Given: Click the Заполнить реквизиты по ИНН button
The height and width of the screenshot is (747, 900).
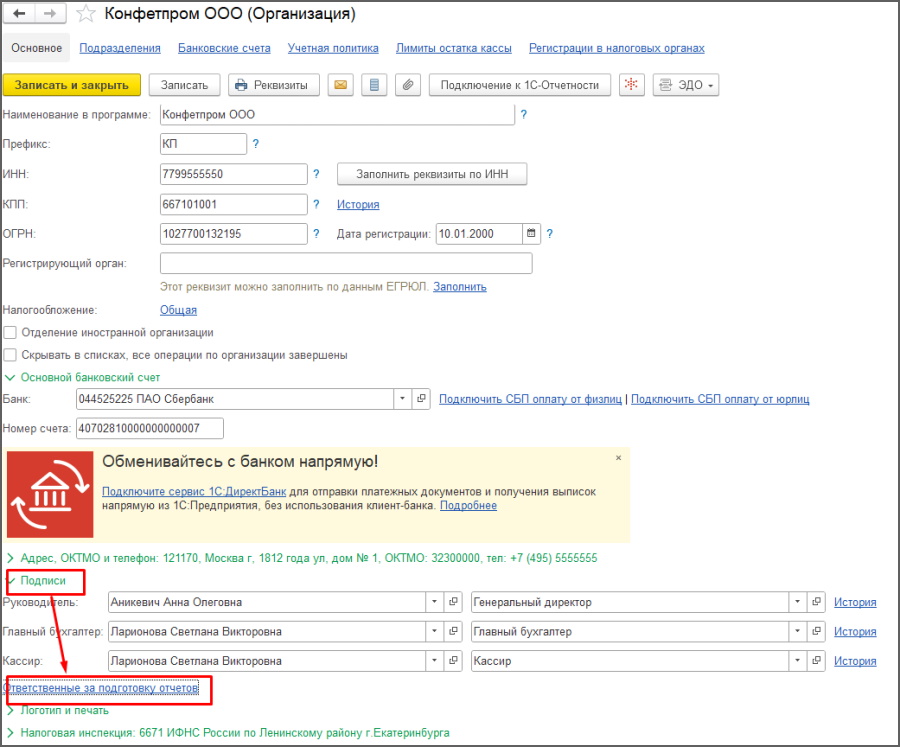Looking at the screenshot, I should [x=432, y=174].
